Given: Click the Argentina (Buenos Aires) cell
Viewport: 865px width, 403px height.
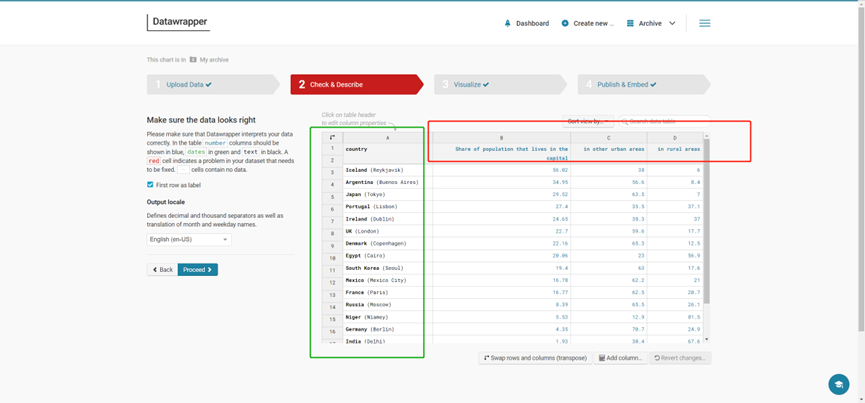Looking at the screenshot, I should pos(387,182).
